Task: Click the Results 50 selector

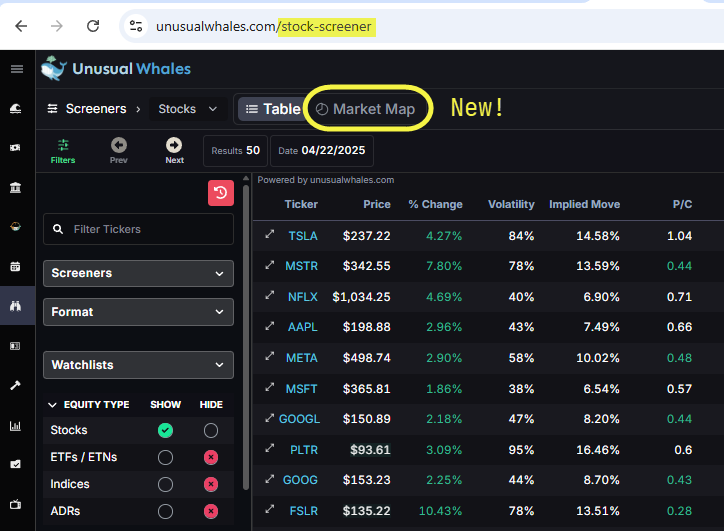Action: tap(235, 151)
